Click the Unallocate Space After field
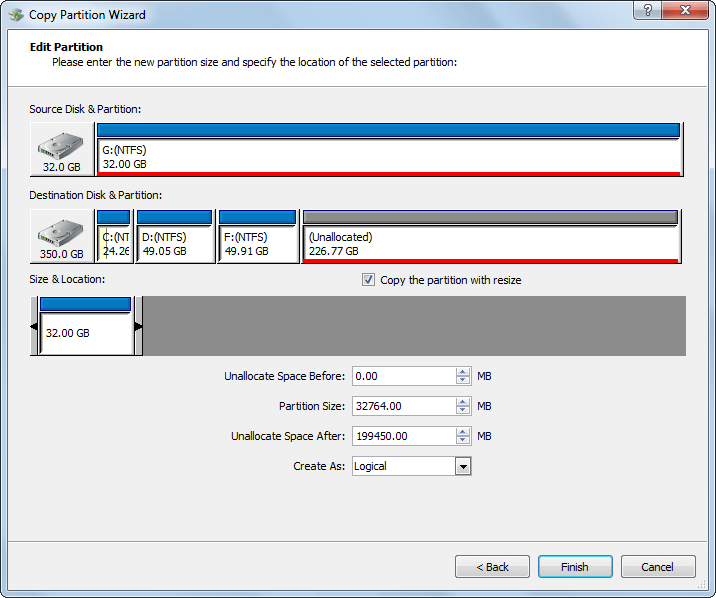 tap(404, 436)
